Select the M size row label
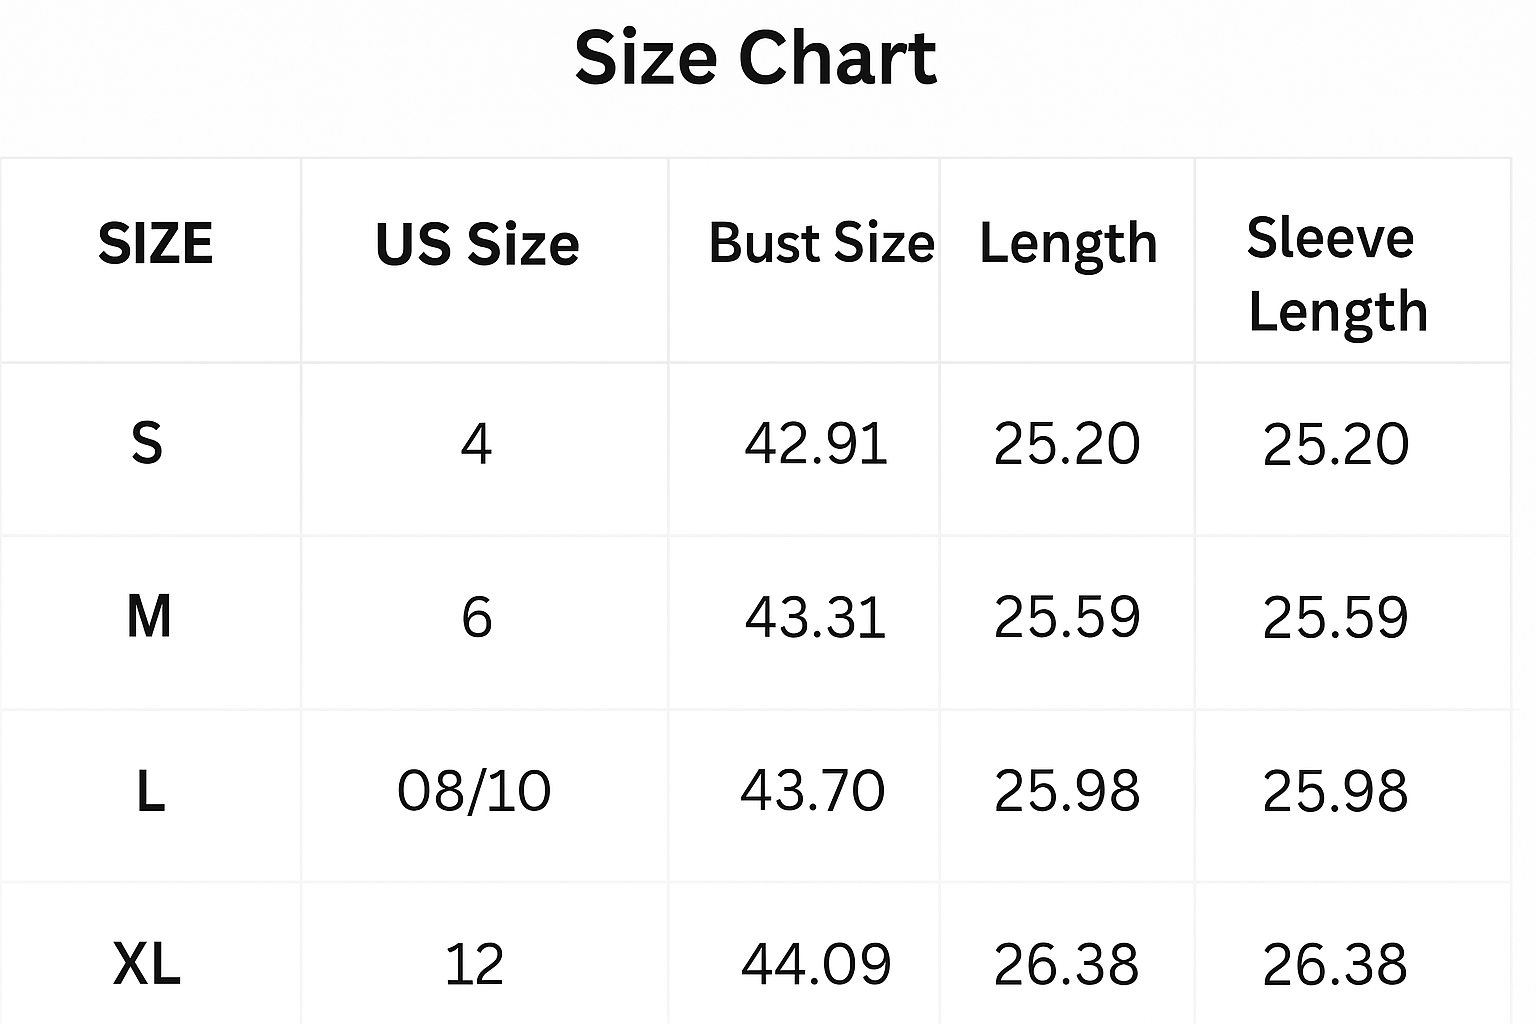The image size is (1536, 1024). click(149, 616)
